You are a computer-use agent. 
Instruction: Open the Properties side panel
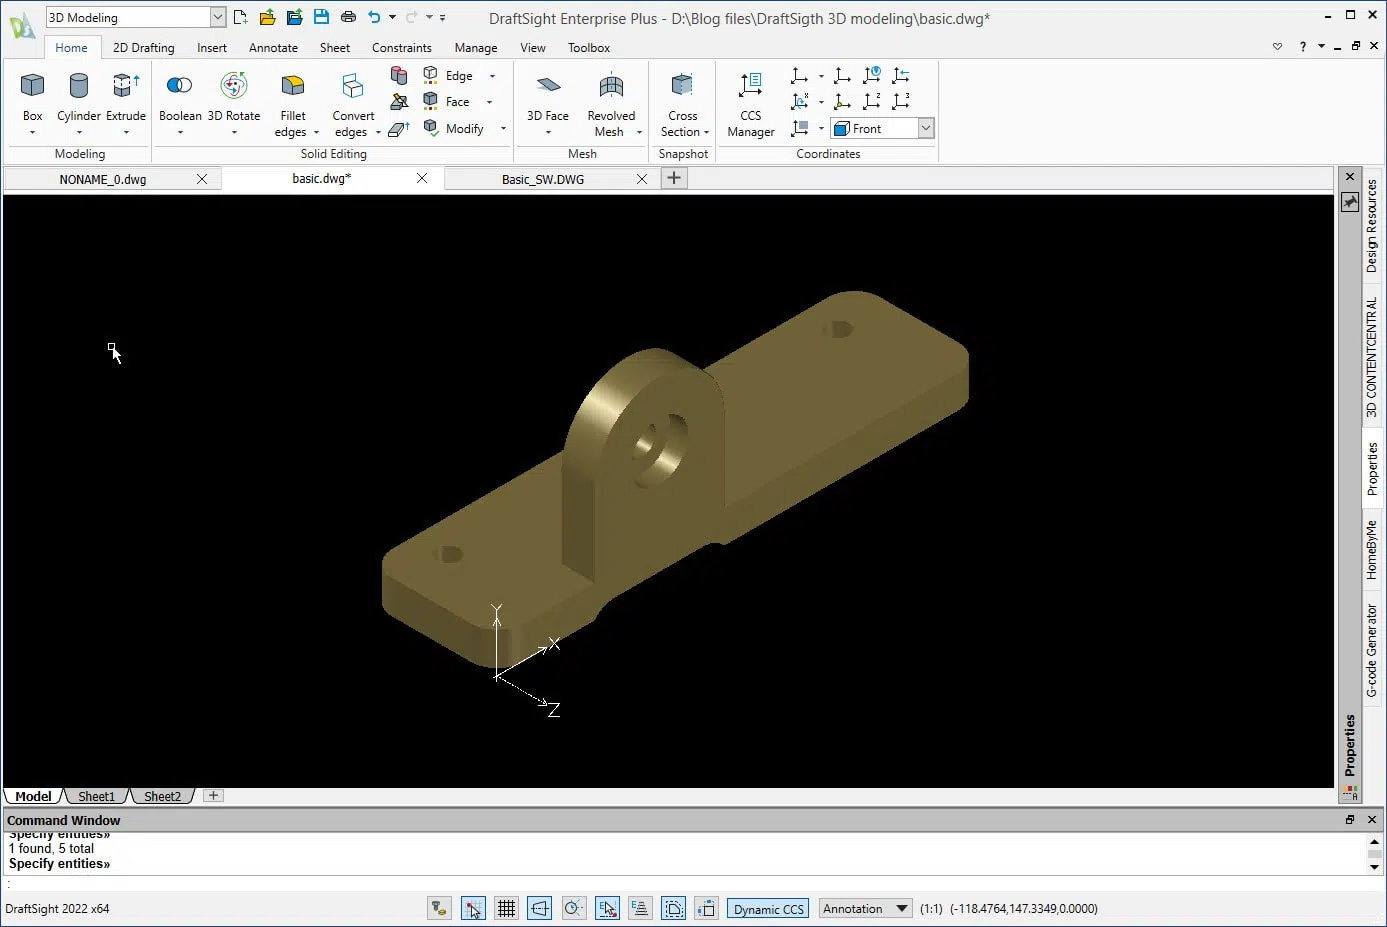coord(1372,465)
